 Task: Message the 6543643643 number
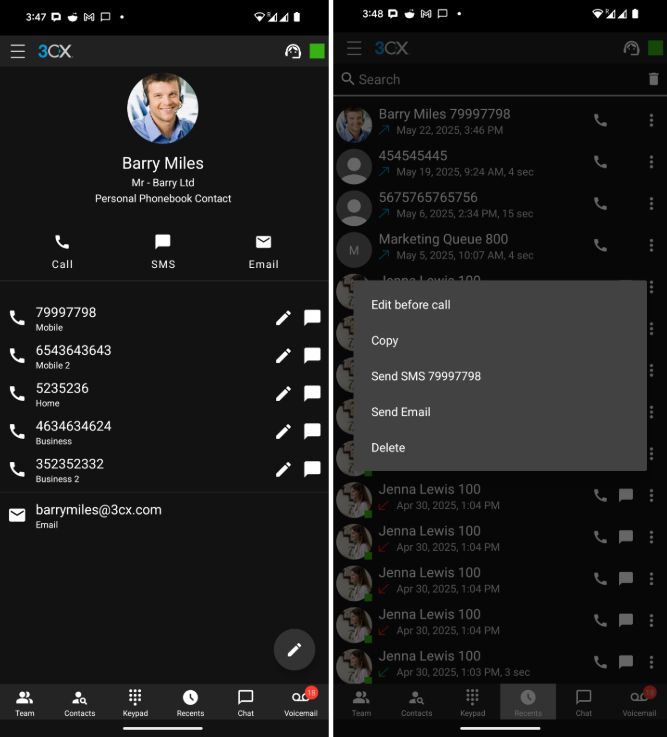[312, 356]
